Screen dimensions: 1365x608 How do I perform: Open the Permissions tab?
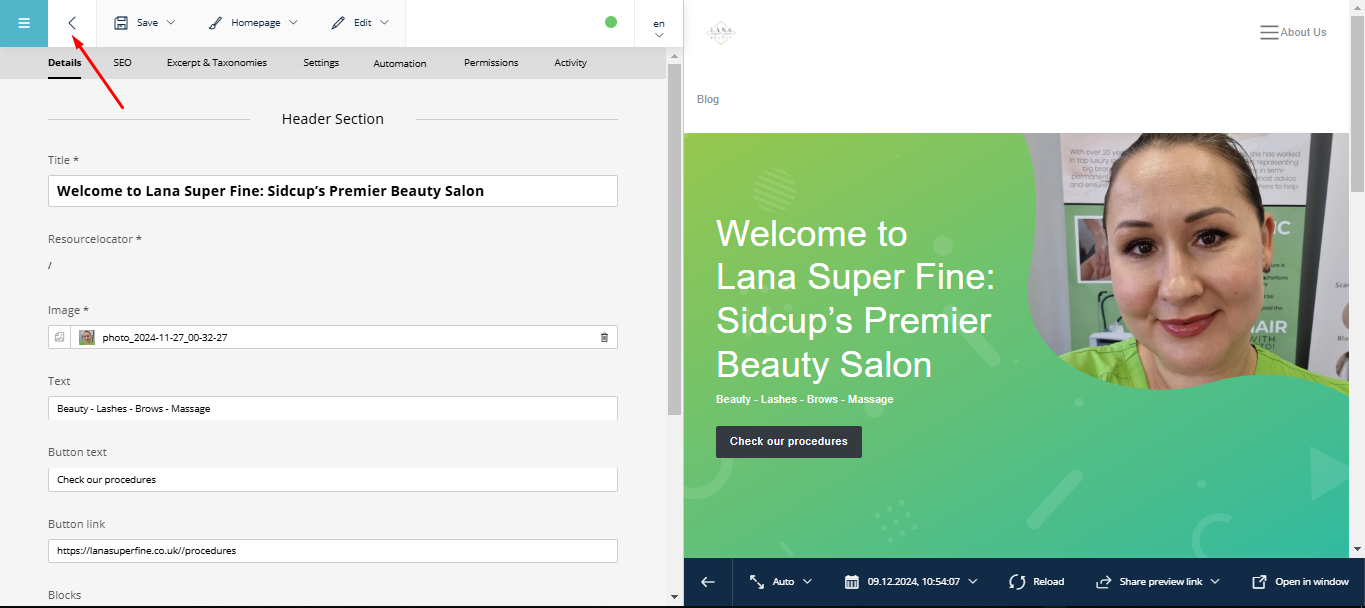pos(491,63)
